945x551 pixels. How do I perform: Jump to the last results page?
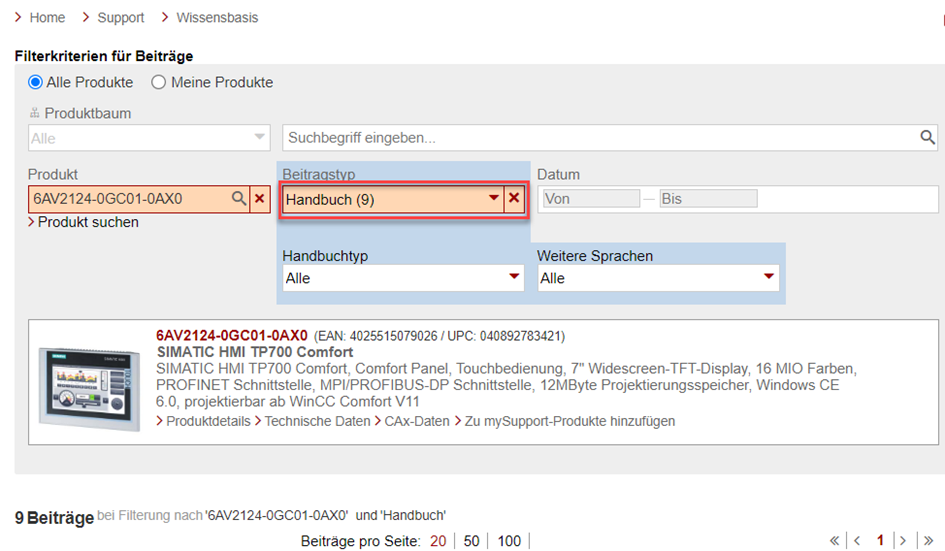928,541
